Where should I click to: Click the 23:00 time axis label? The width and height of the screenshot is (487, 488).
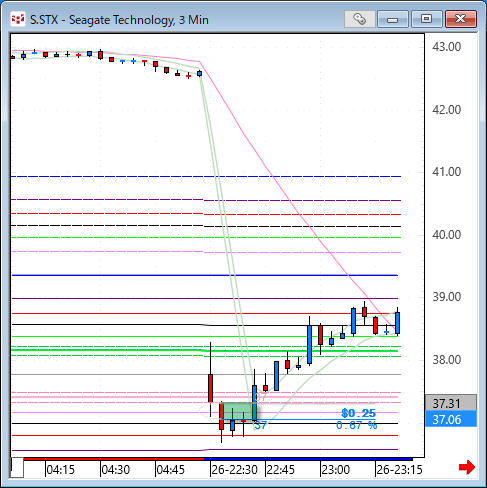336,470
